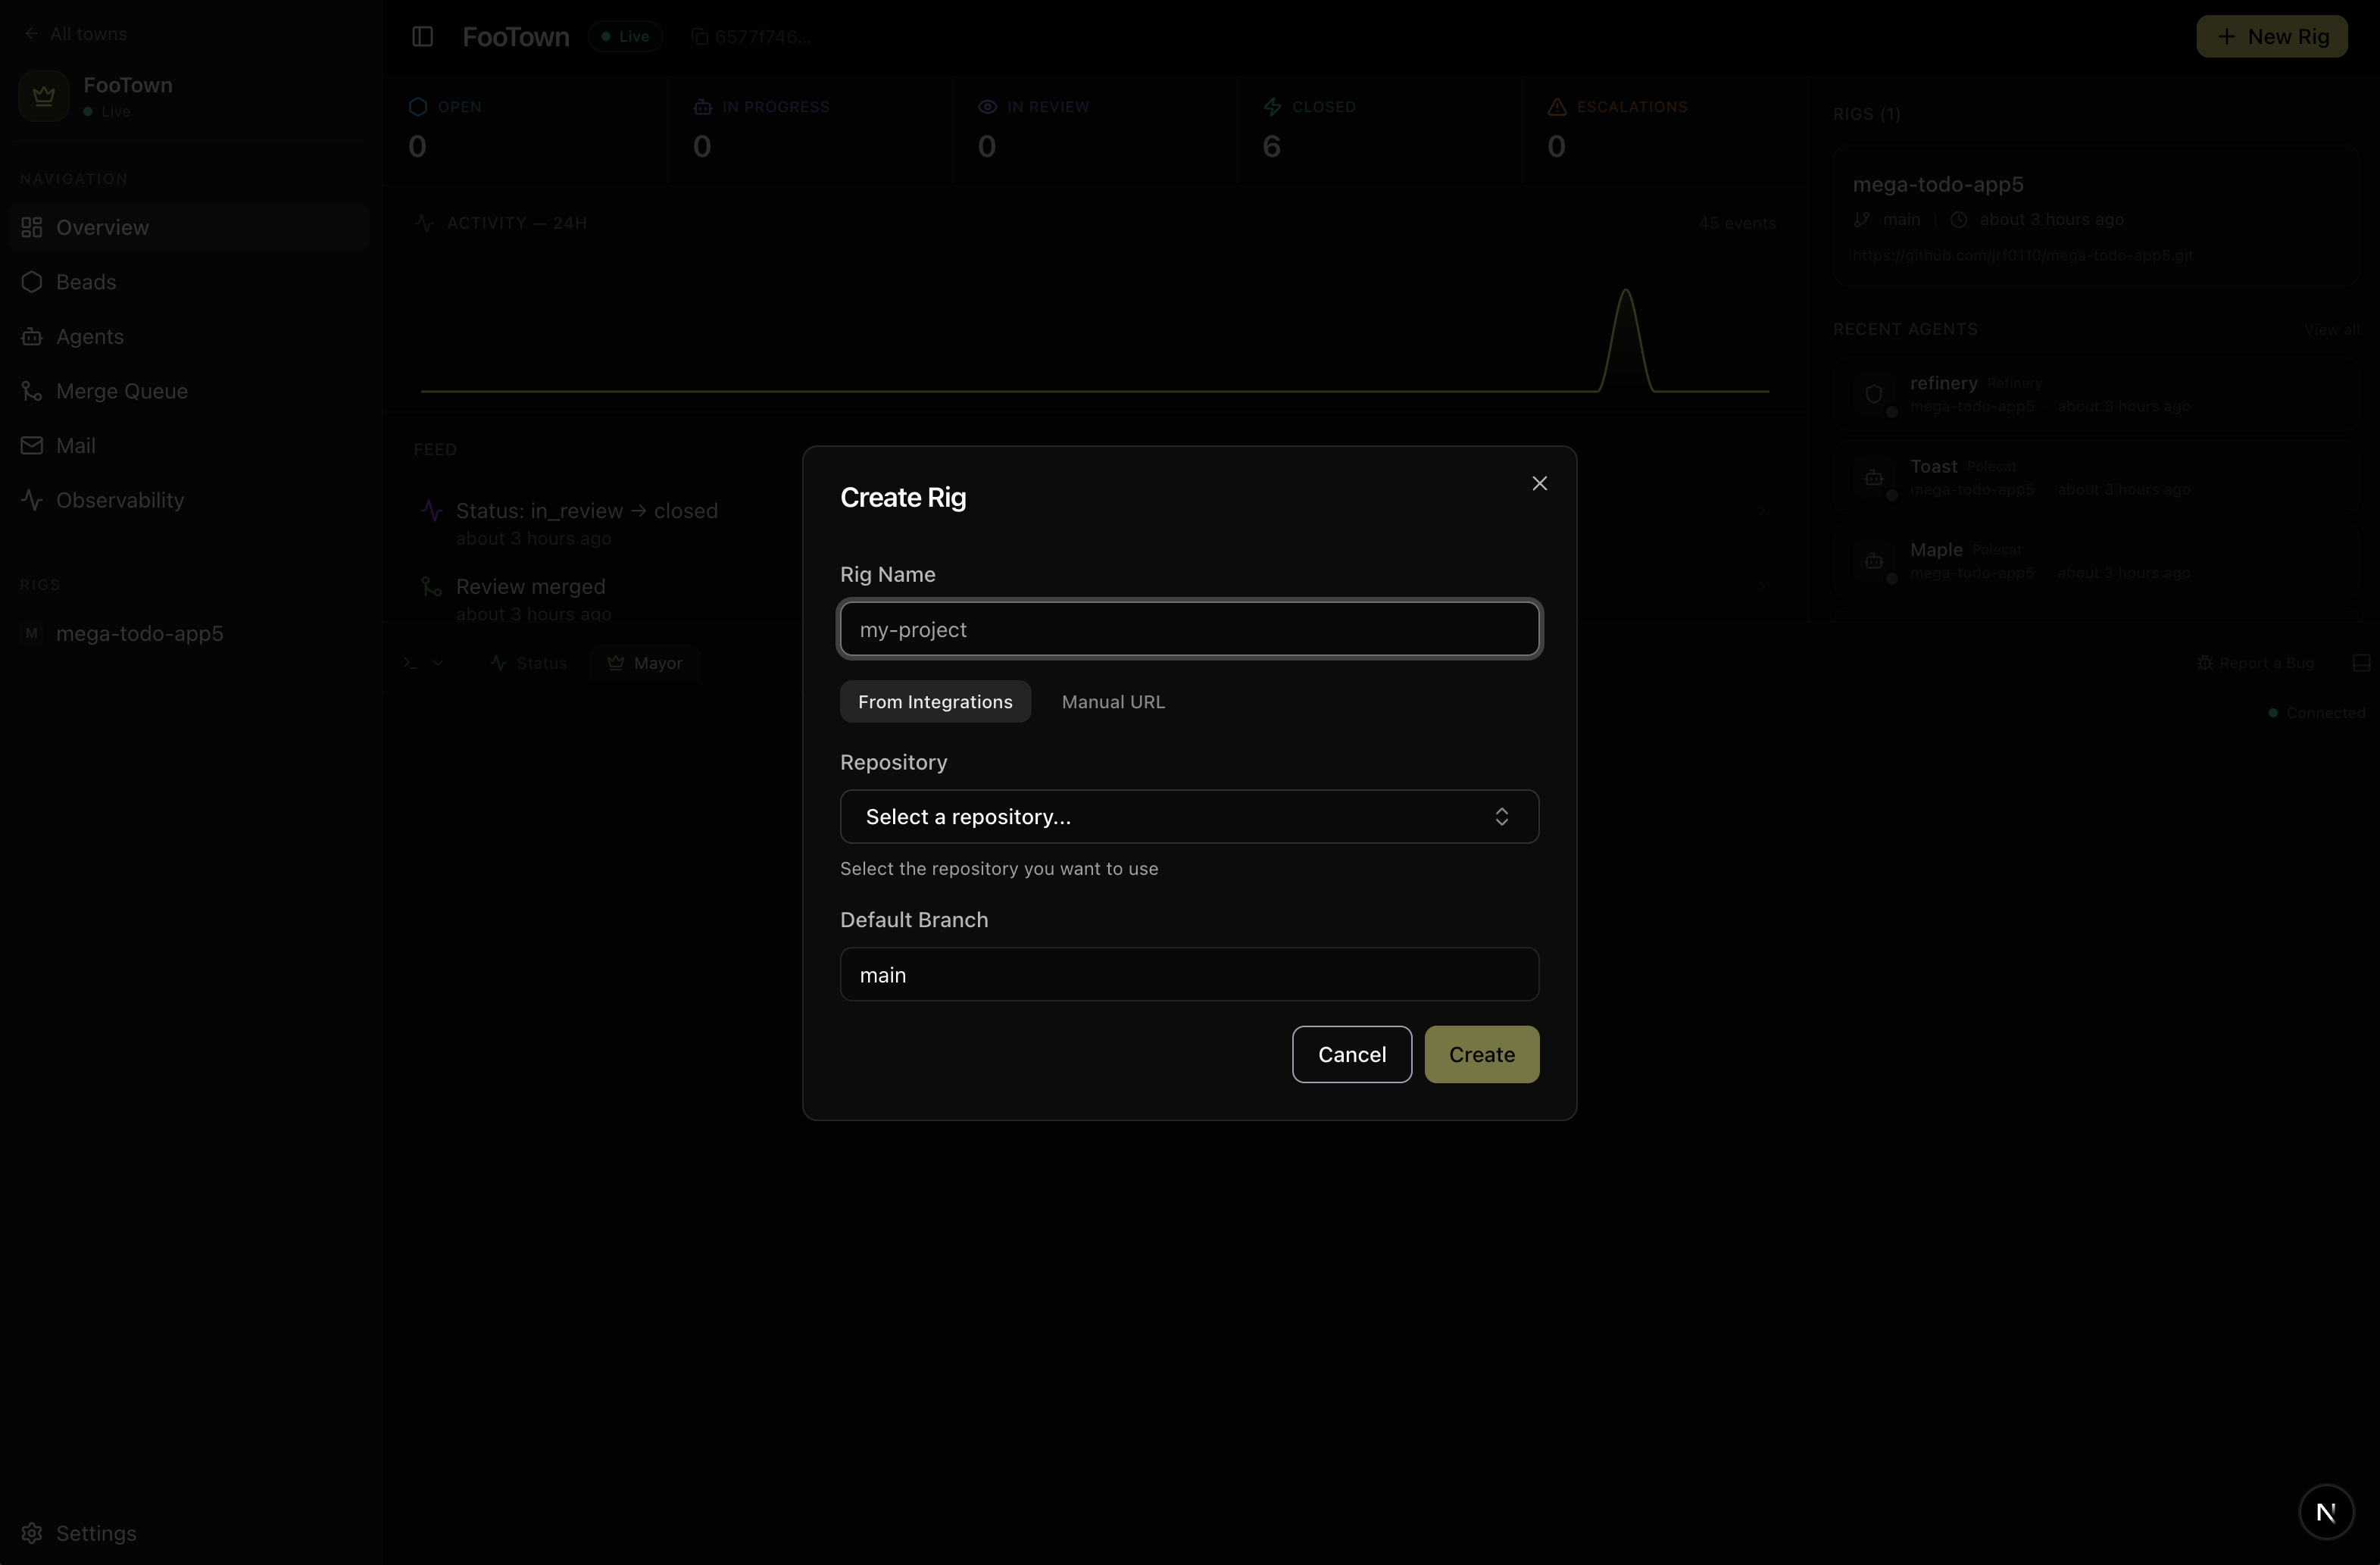Screen dimensions: 2380x1565
Task: Click the Maple agent robot icon
Action: (1874, 560)
